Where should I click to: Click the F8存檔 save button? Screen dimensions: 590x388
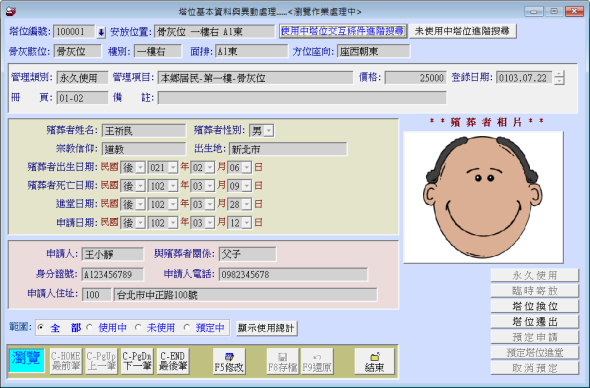tap(283, 361)
